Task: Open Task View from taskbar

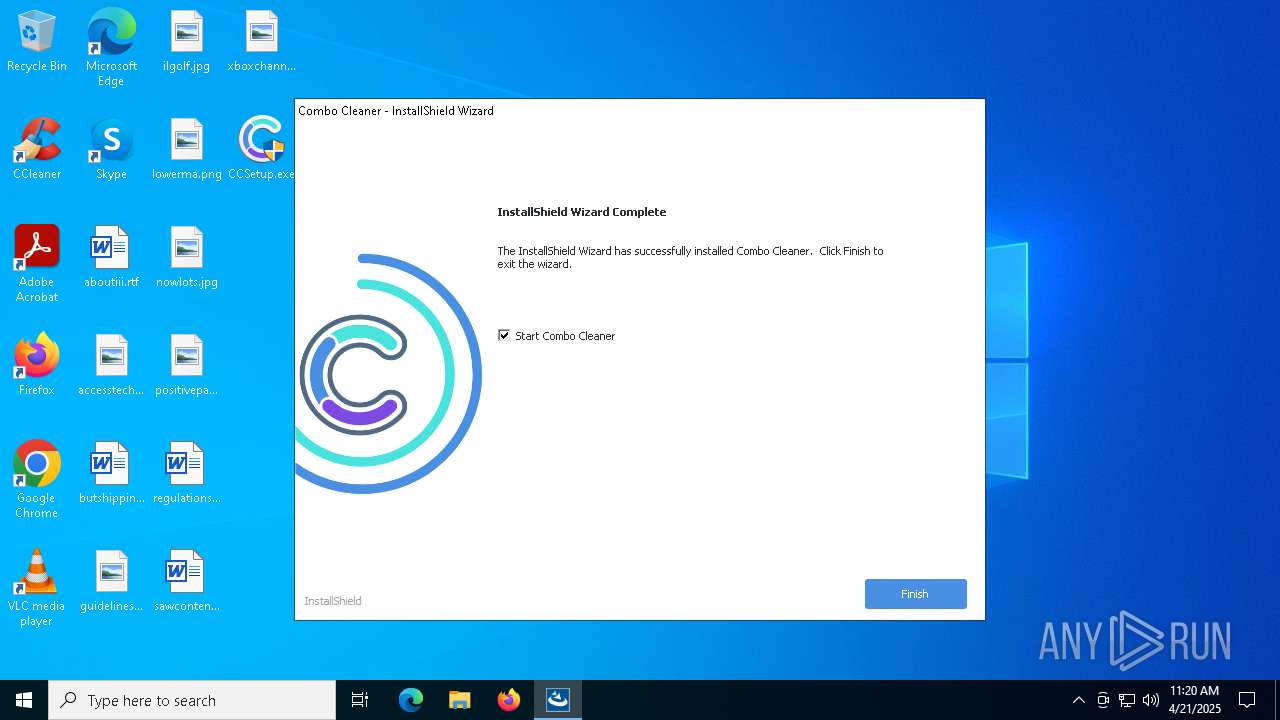Action: point(360,700)
